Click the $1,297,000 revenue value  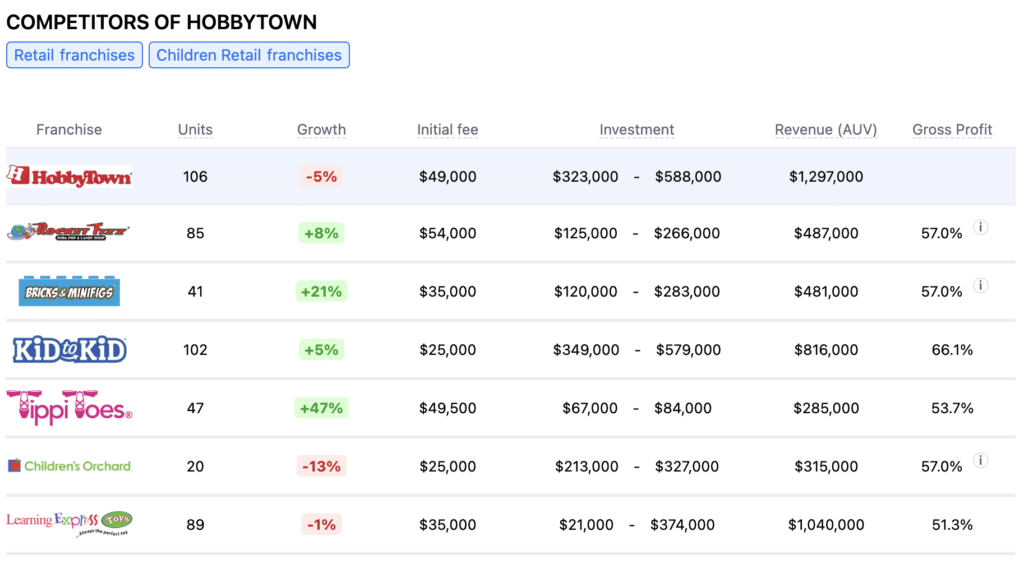point(826,176)
